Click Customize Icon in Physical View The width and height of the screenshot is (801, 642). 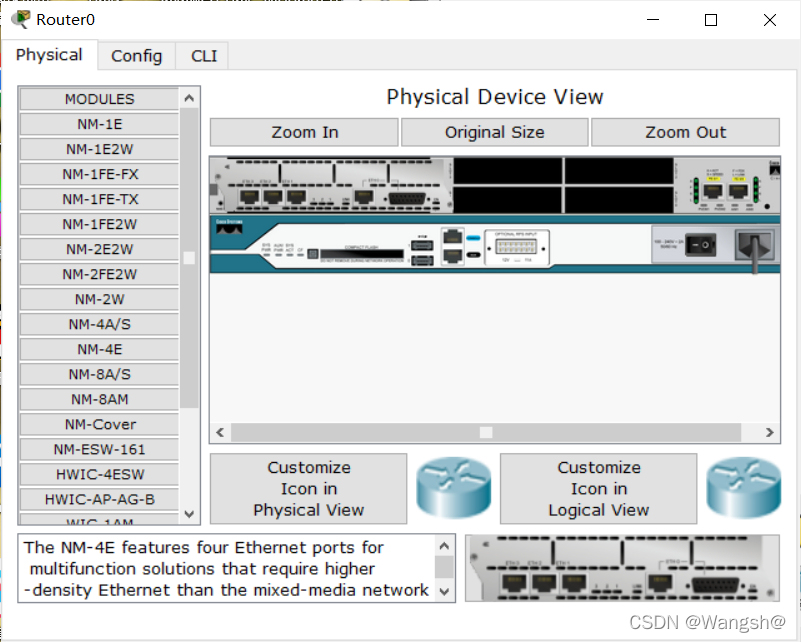pos(309,489)
